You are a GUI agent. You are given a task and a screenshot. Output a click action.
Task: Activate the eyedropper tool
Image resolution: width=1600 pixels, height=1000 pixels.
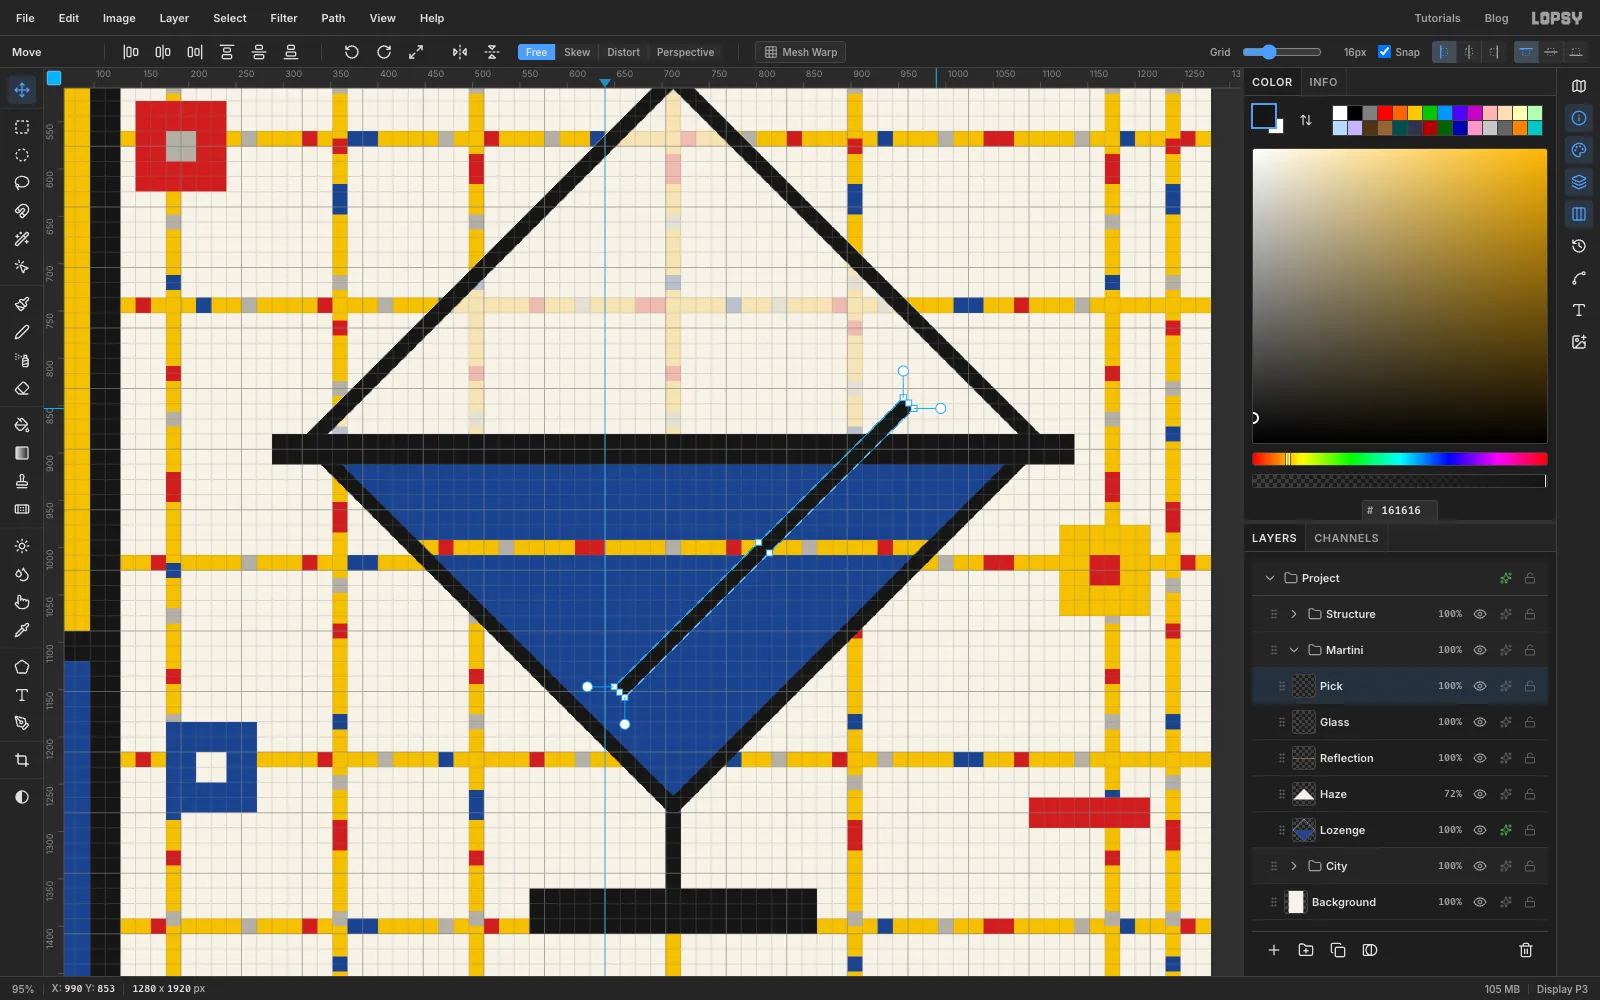[22, 630]
